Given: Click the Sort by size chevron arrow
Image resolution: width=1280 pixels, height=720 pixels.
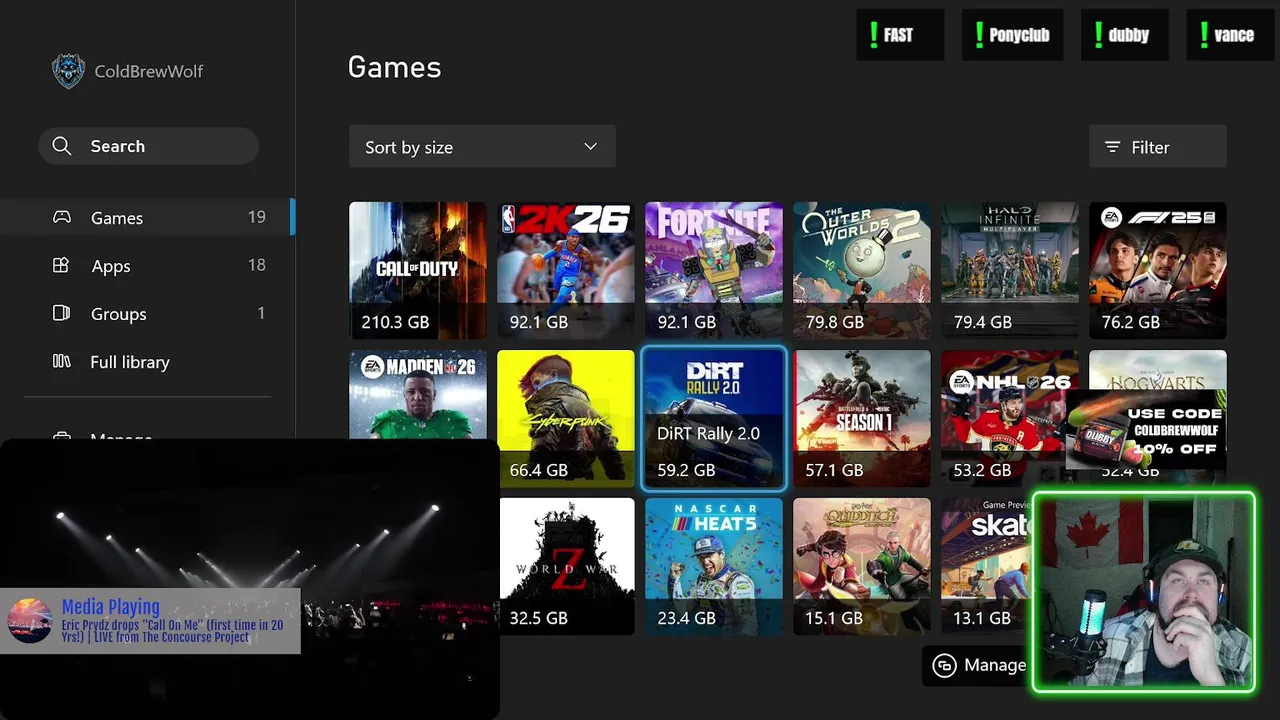Looking at the screenshot, I should pos(590,147).
